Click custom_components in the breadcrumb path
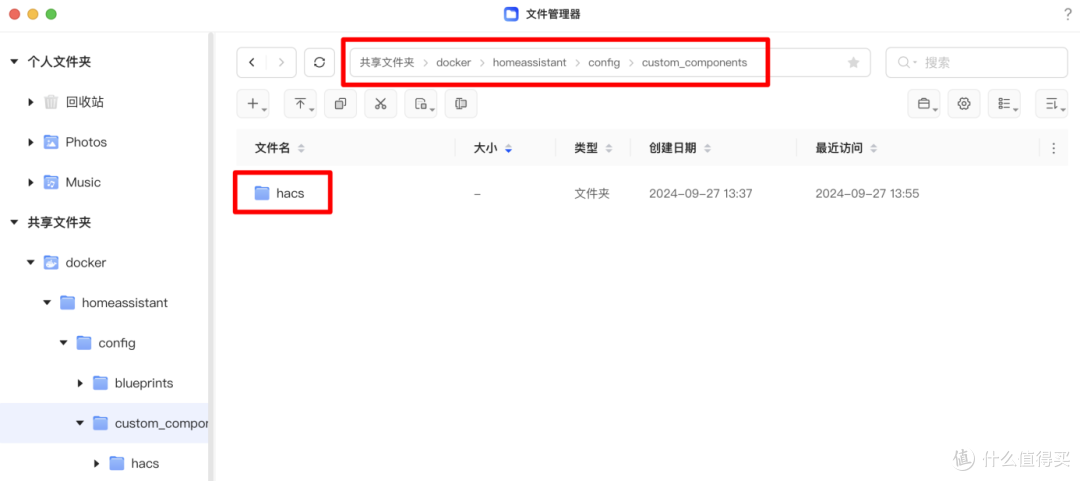The height and width of the screenshot is (481, 1080). tap(694, 63)
